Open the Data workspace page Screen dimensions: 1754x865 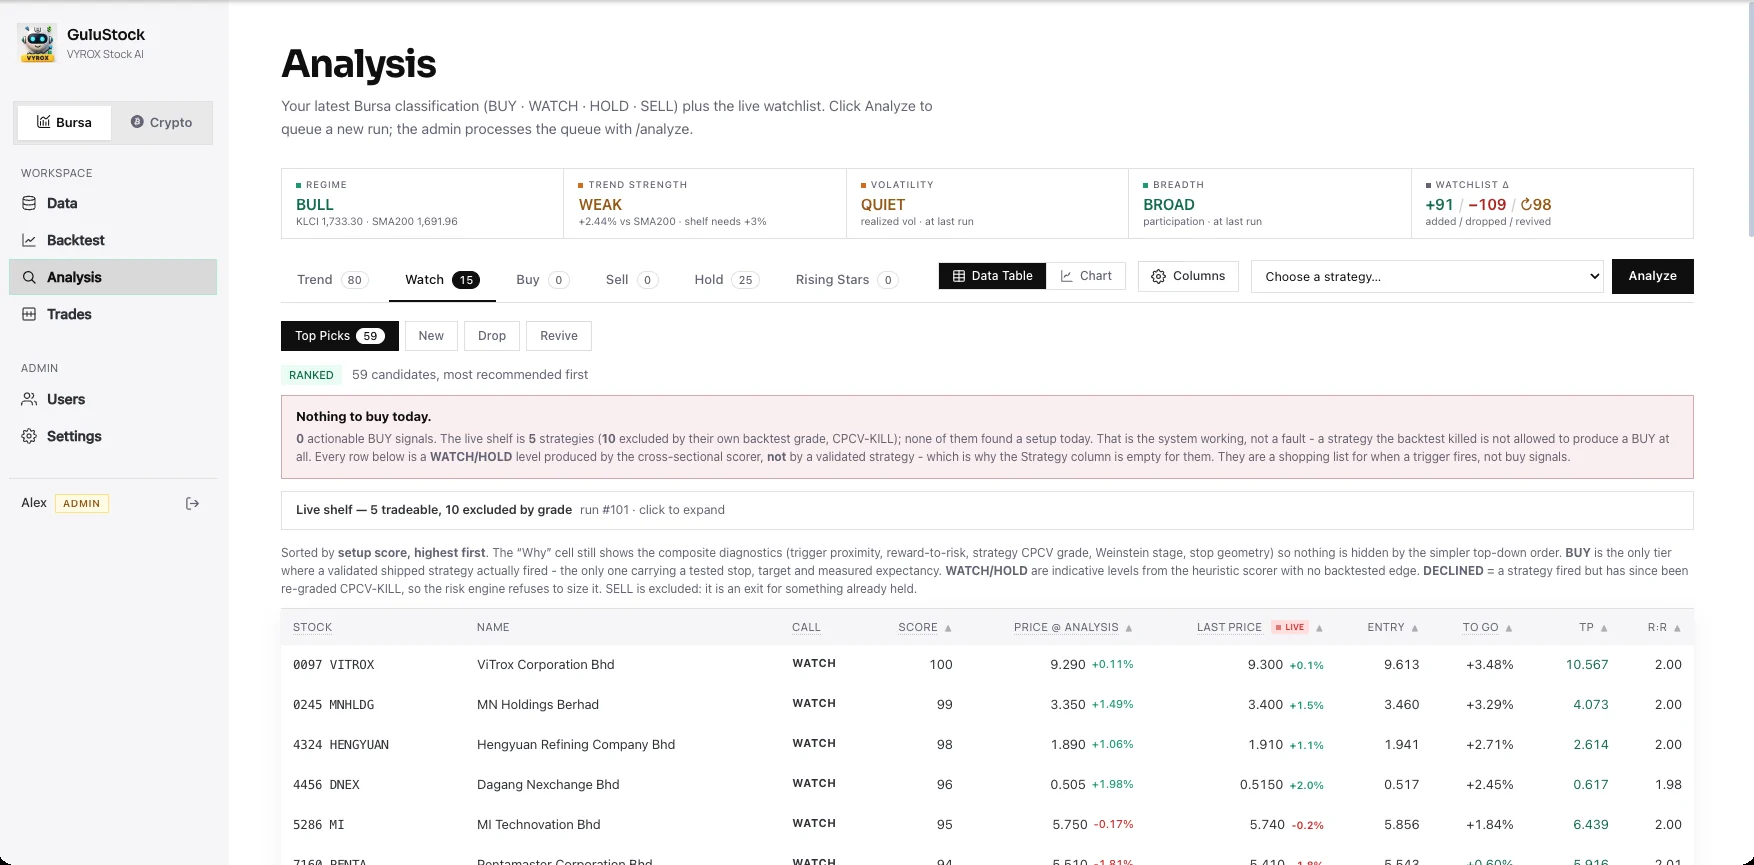point(113,203)
